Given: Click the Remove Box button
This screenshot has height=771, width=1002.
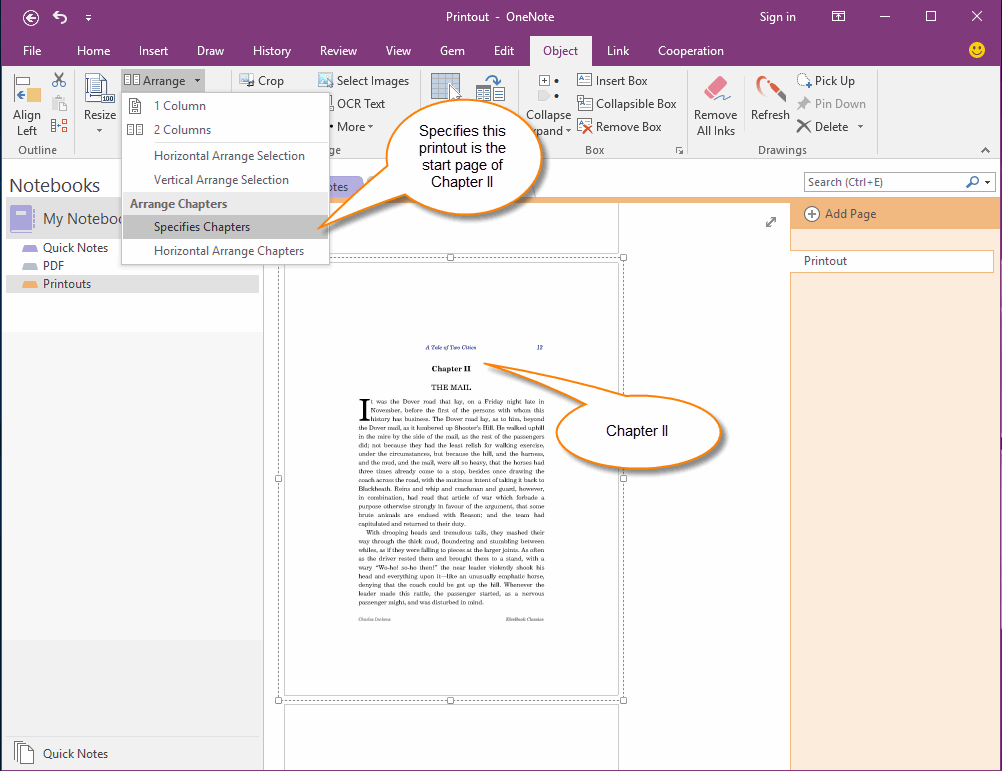Looking at the screenshot, I should pyautogui.click(x=619, y=126).
